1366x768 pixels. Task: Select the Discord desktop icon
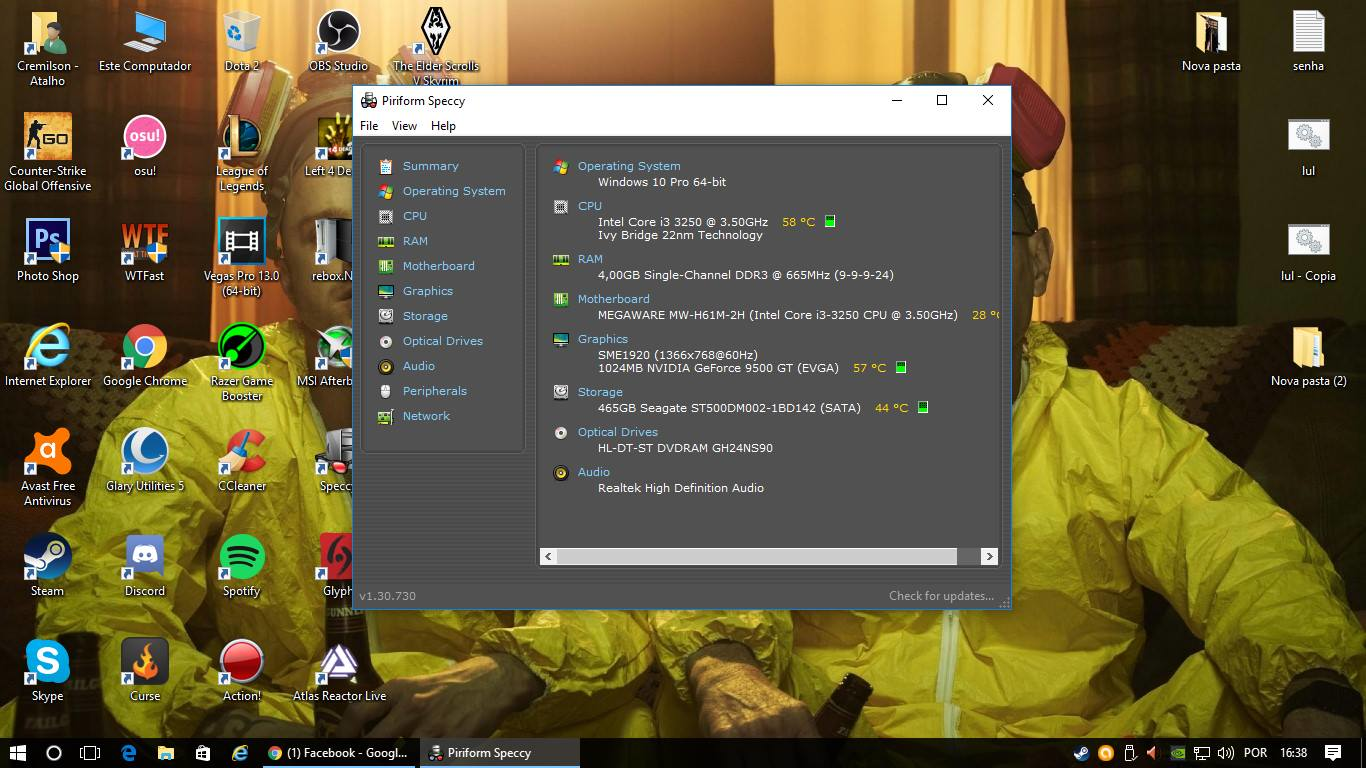(x=145, y=566)
